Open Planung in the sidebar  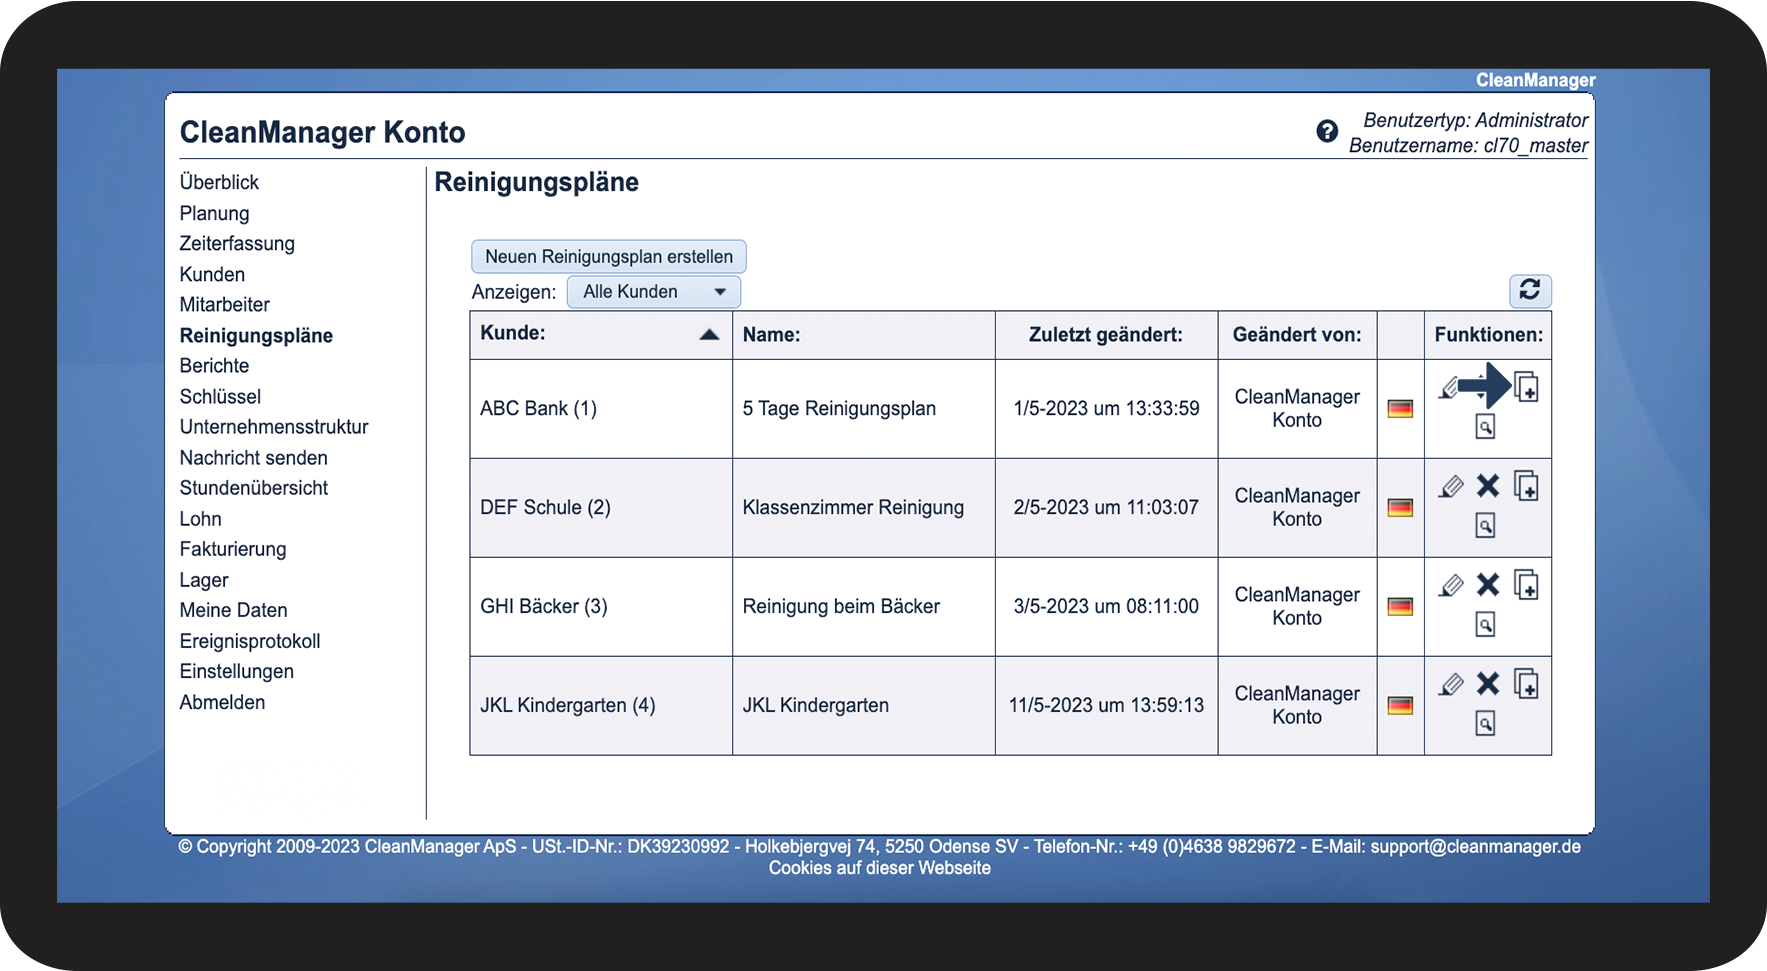coord(214,213)
